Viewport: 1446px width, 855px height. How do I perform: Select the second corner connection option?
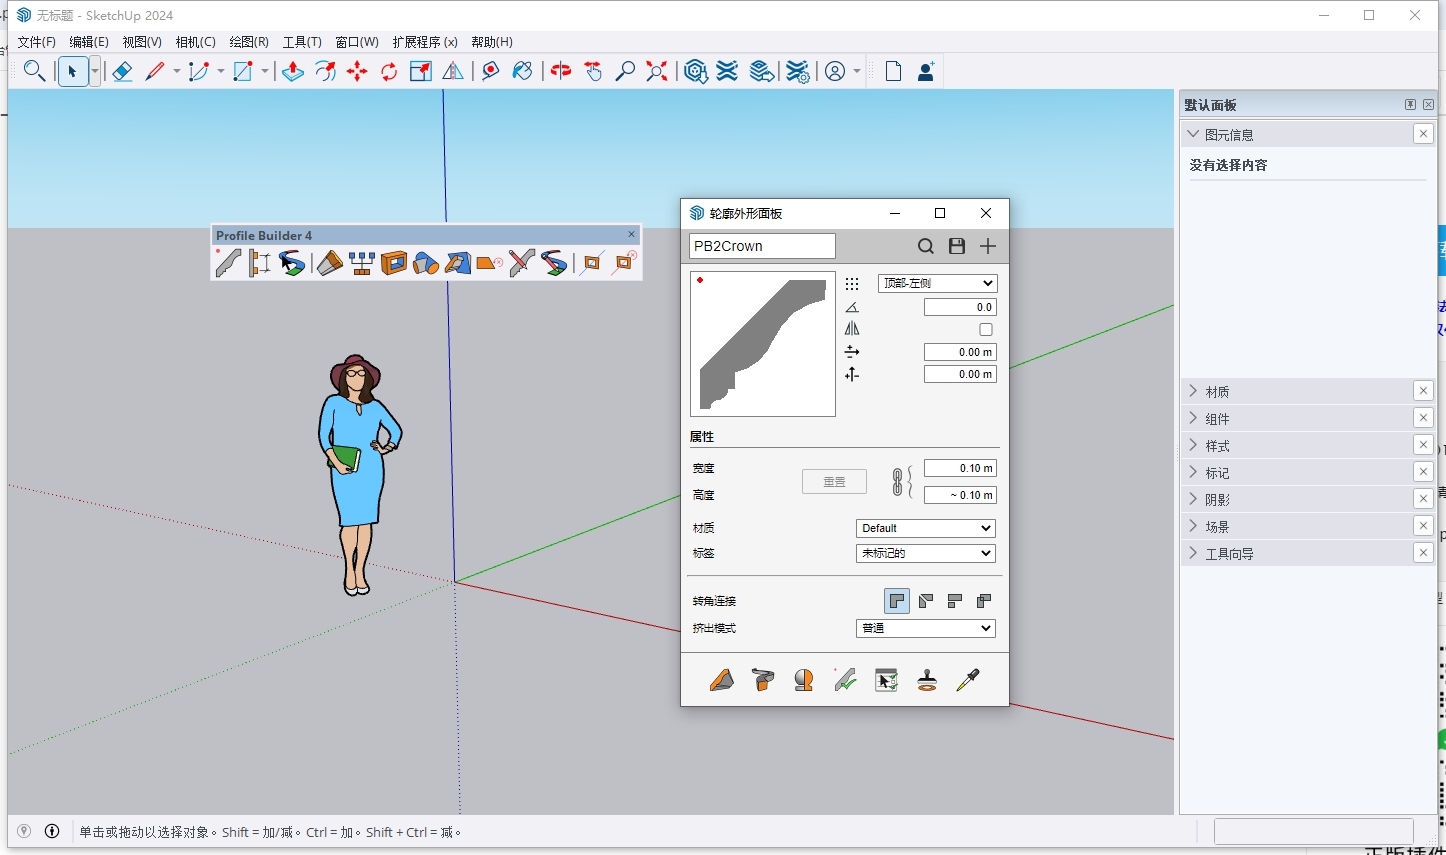925,600
